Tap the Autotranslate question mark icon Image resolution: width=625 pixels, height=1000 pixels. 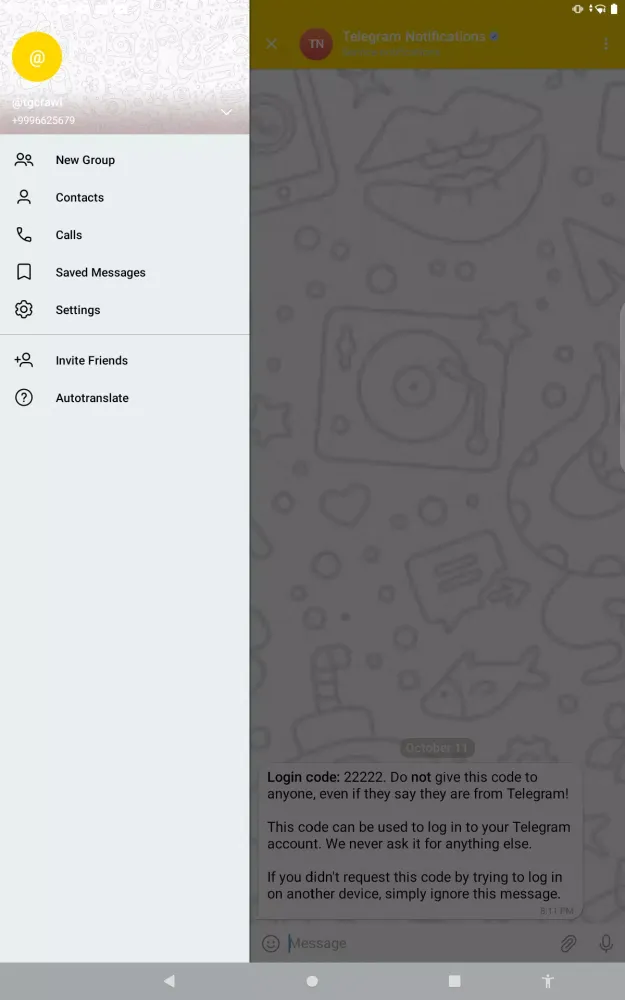24,398
